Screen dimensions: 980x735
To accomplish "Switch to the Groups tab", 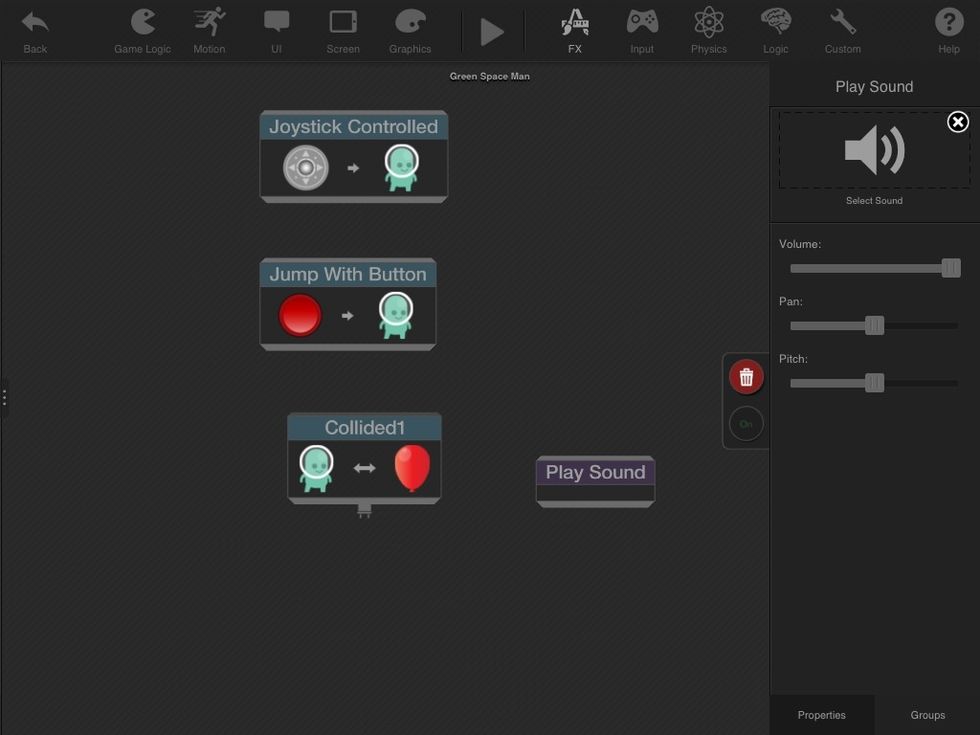I will [x=927, y=714].
